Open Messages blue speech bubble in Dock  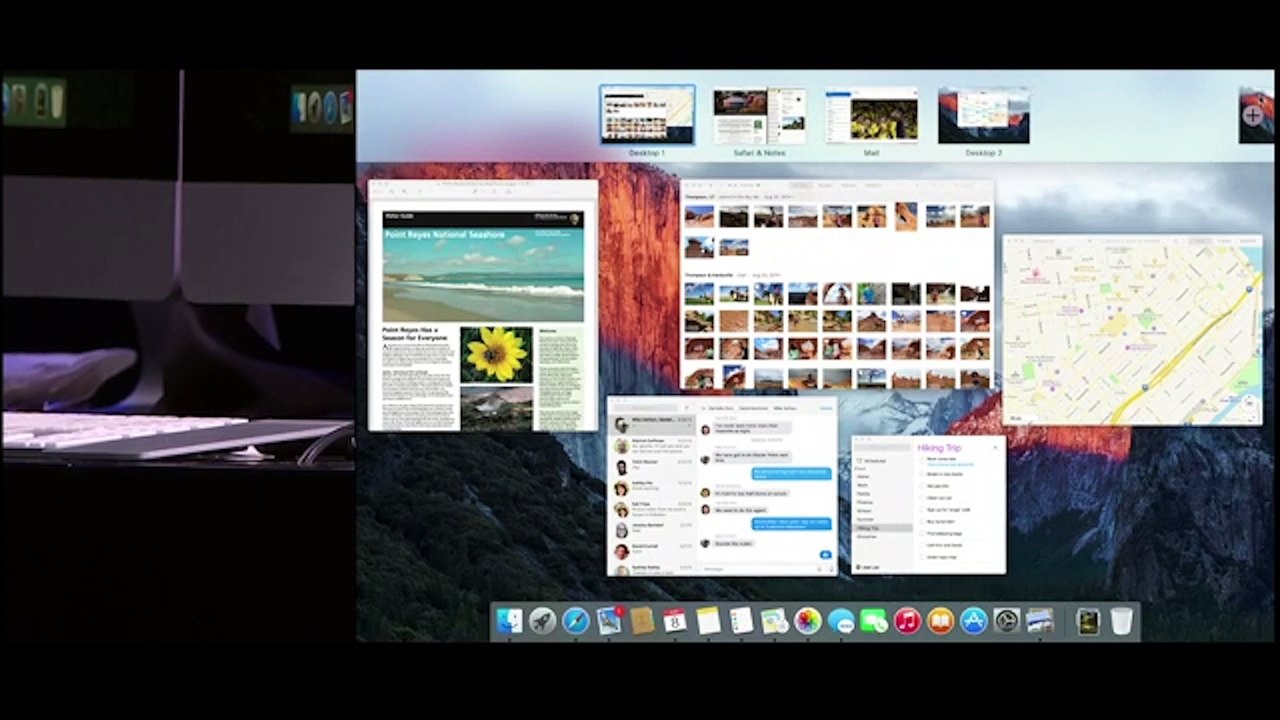click(841, 621)
